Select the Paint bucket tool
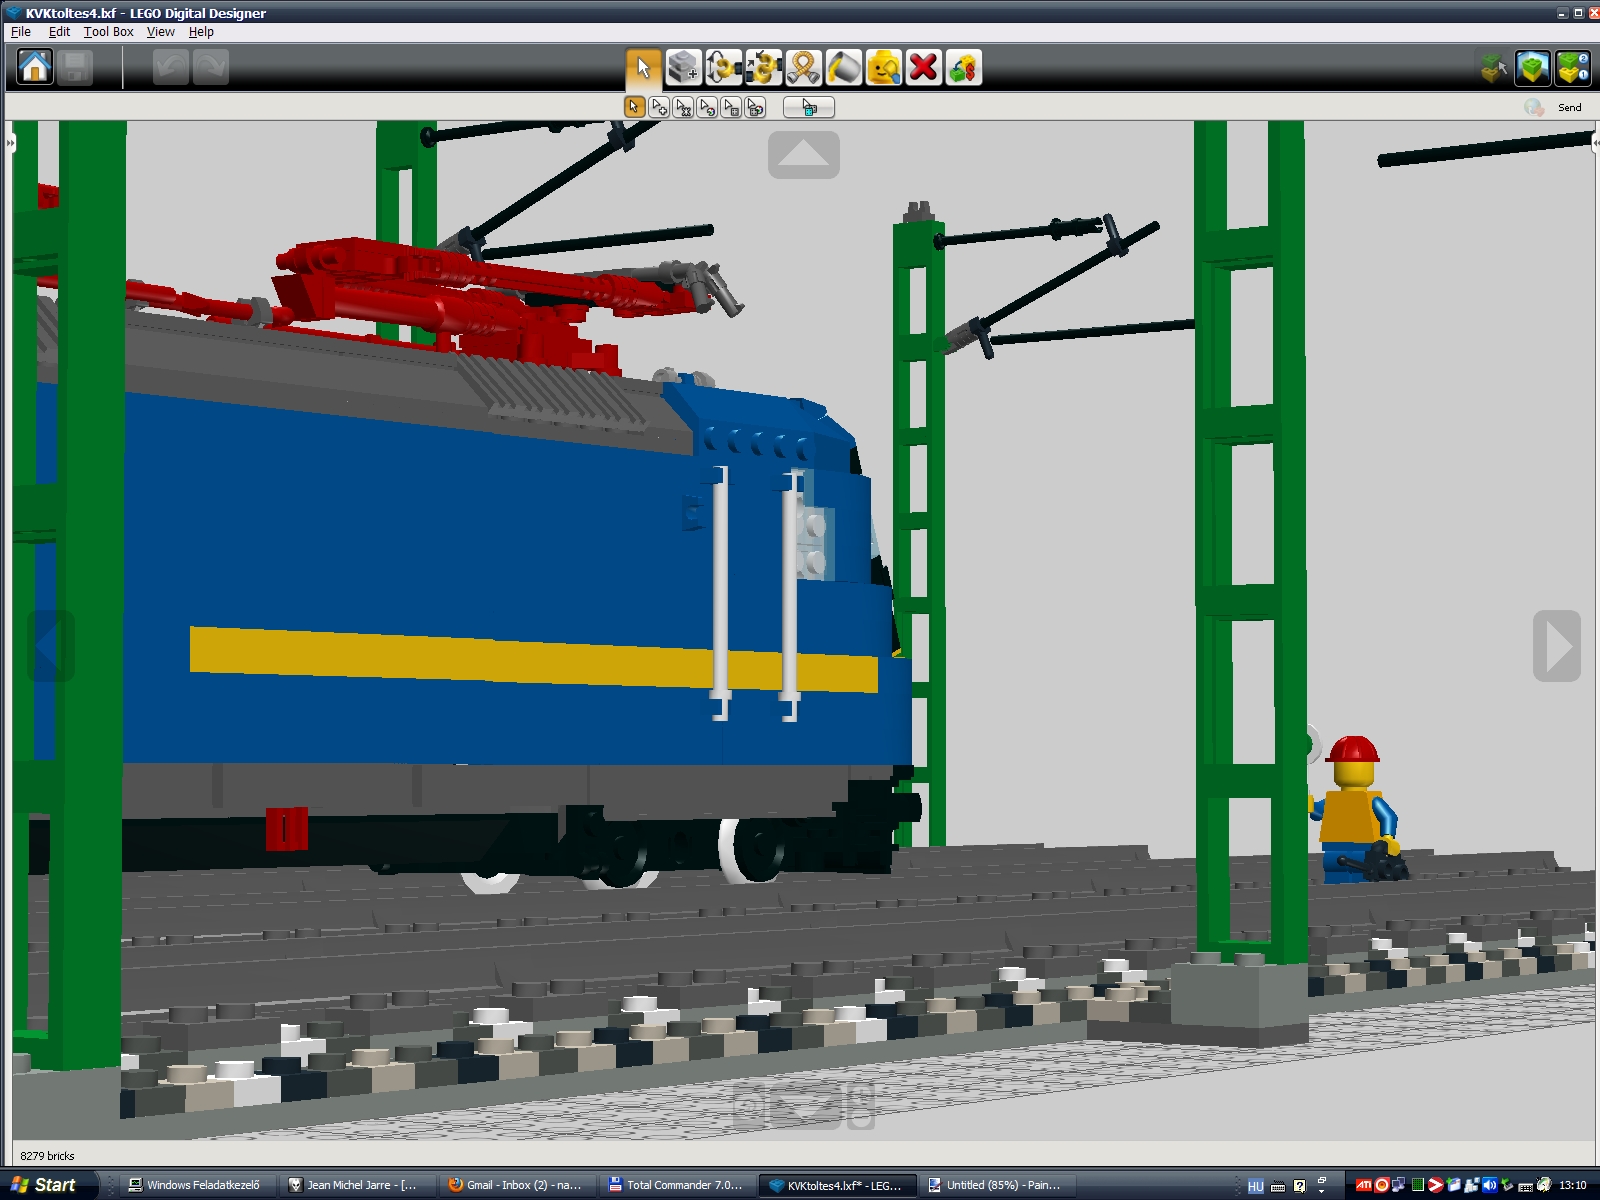1600x1200 pixels. (x=843, y=67)
